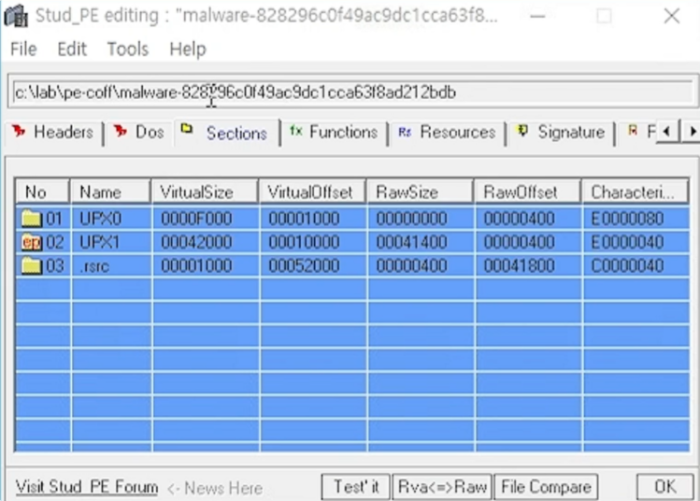Click the RawOffset column header
The width and height of the screenshot is (700, 501).
(x=528, y=192)
